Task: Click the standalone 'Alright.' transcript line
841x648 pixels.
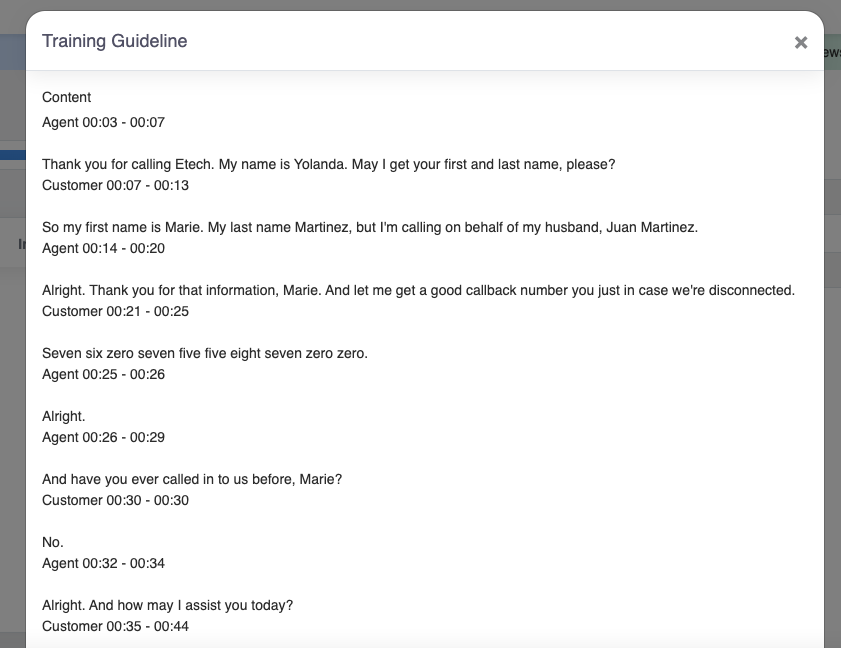Action: (x=64, y=416)
